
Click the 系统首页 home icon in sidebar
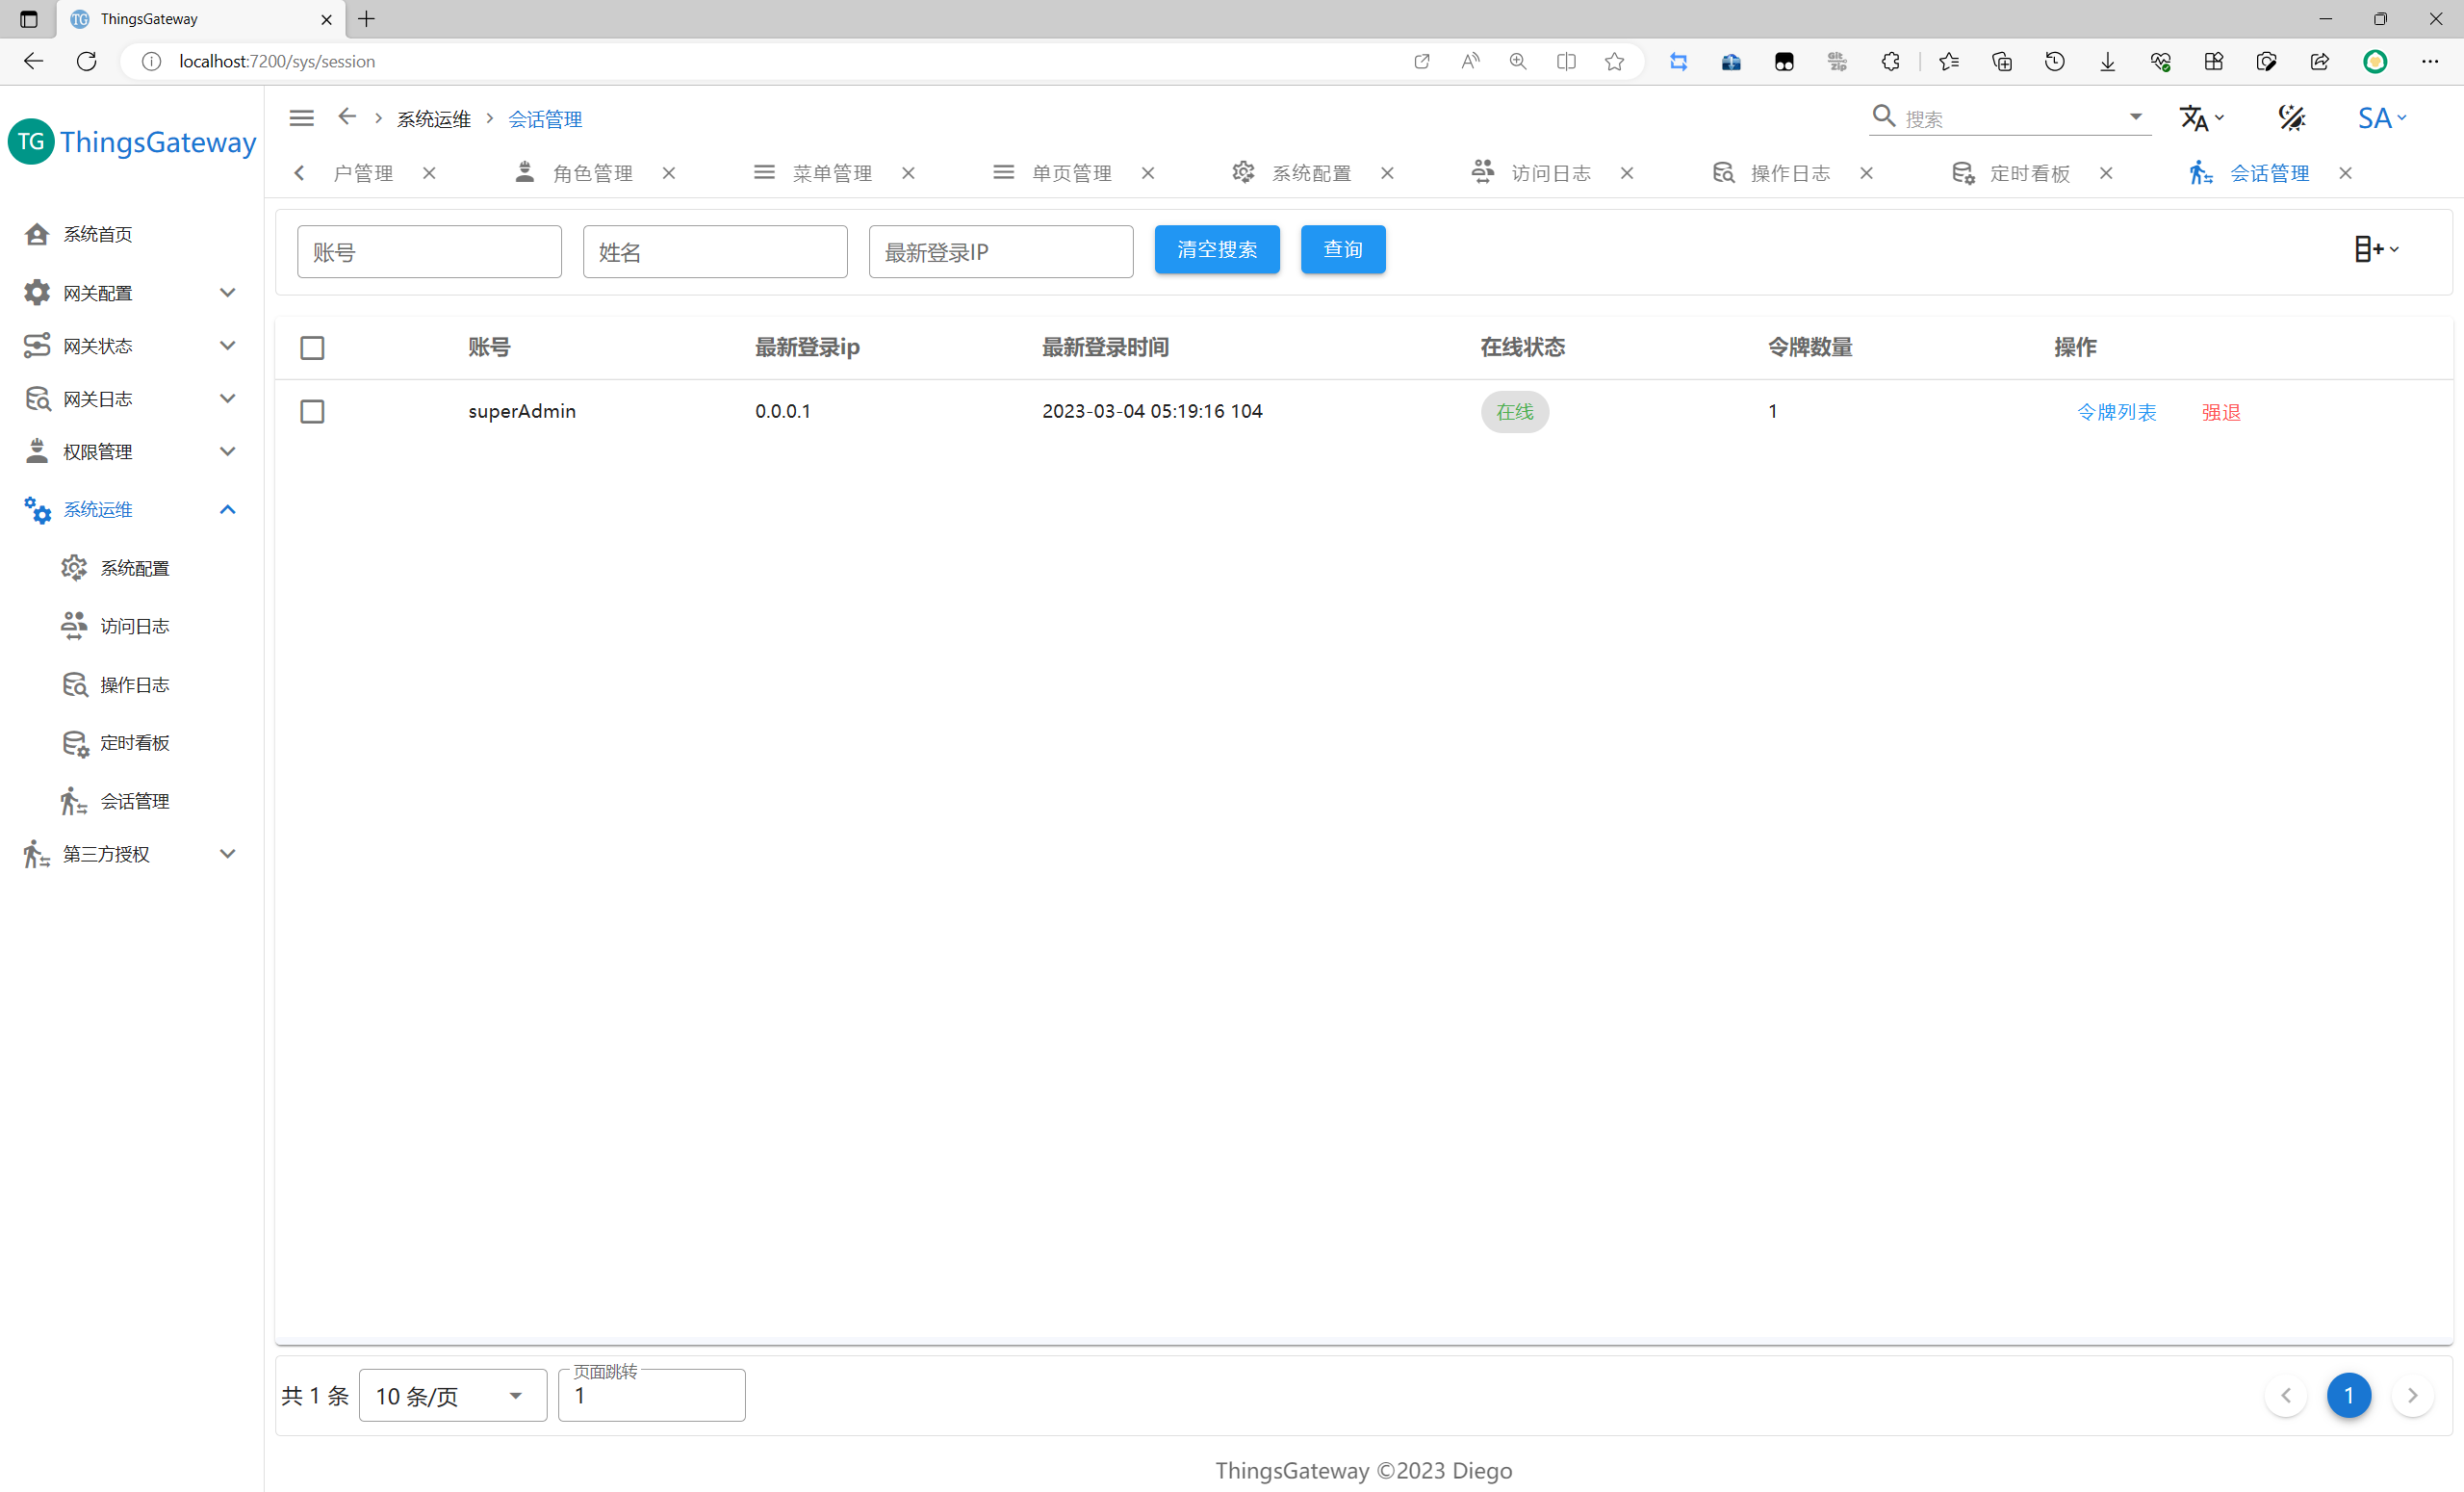37,234
